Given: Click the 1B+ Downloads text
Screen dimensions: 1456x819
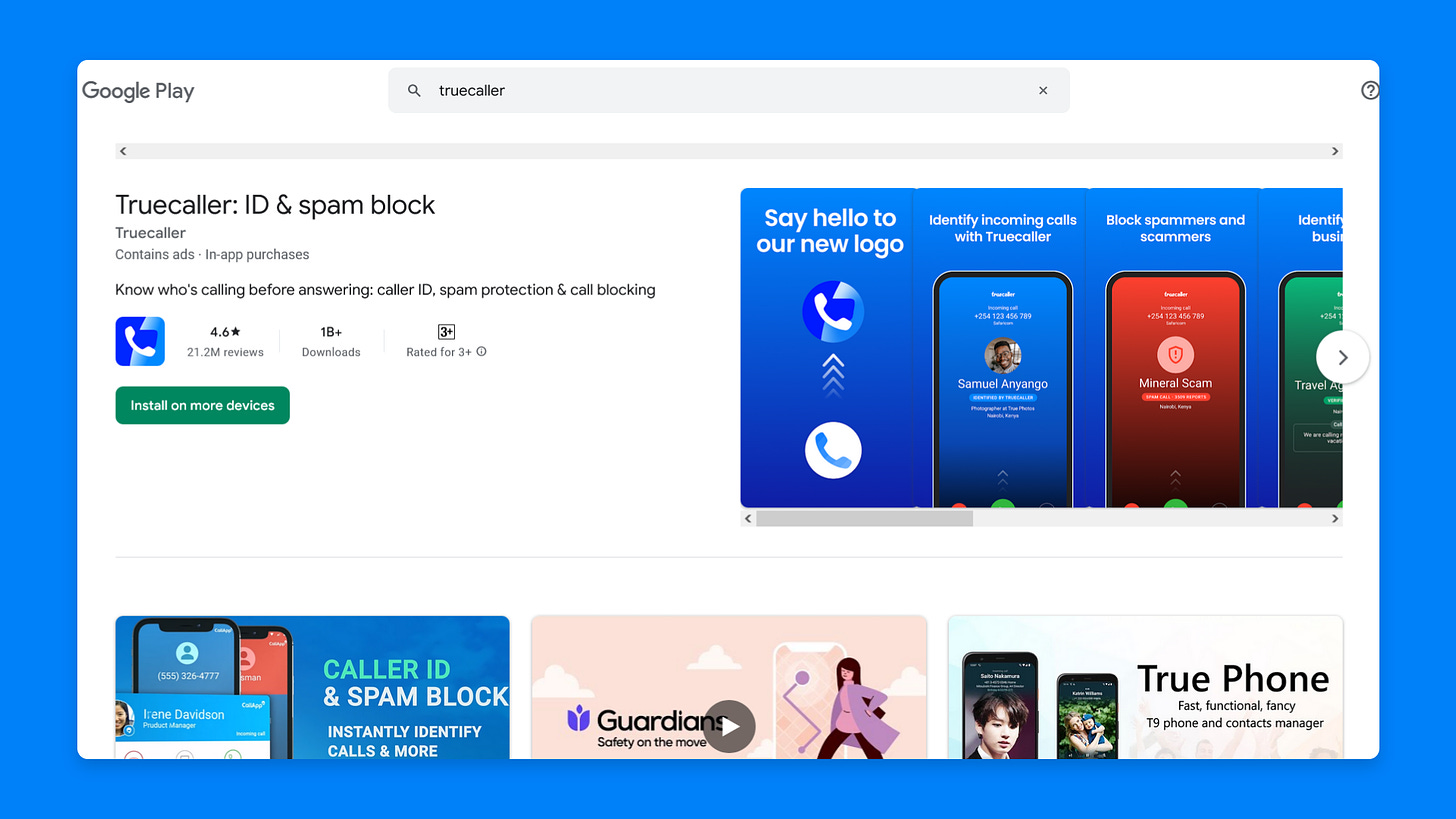Looking at the screenshot, I should click(x=331, y=341).
